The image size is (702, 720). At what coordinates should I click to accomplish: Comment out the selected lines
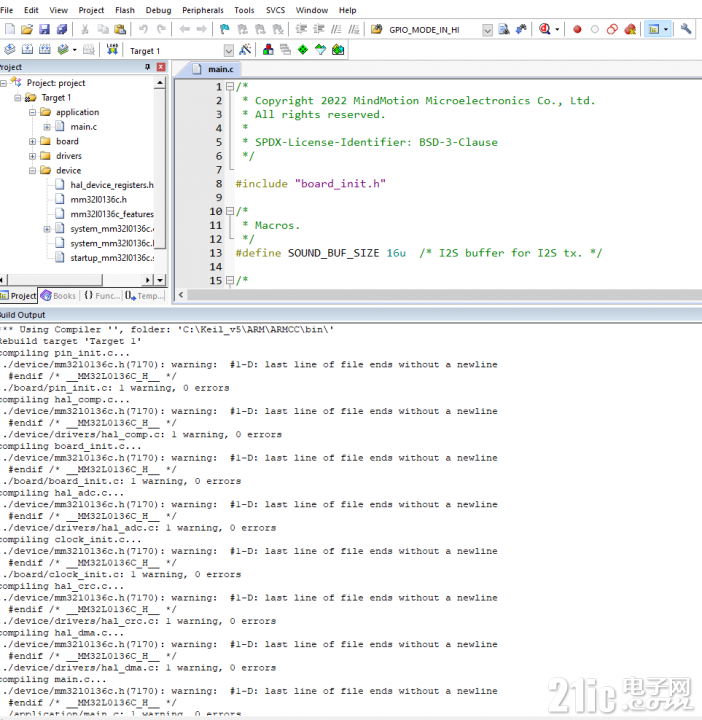(x=336, y=29)
